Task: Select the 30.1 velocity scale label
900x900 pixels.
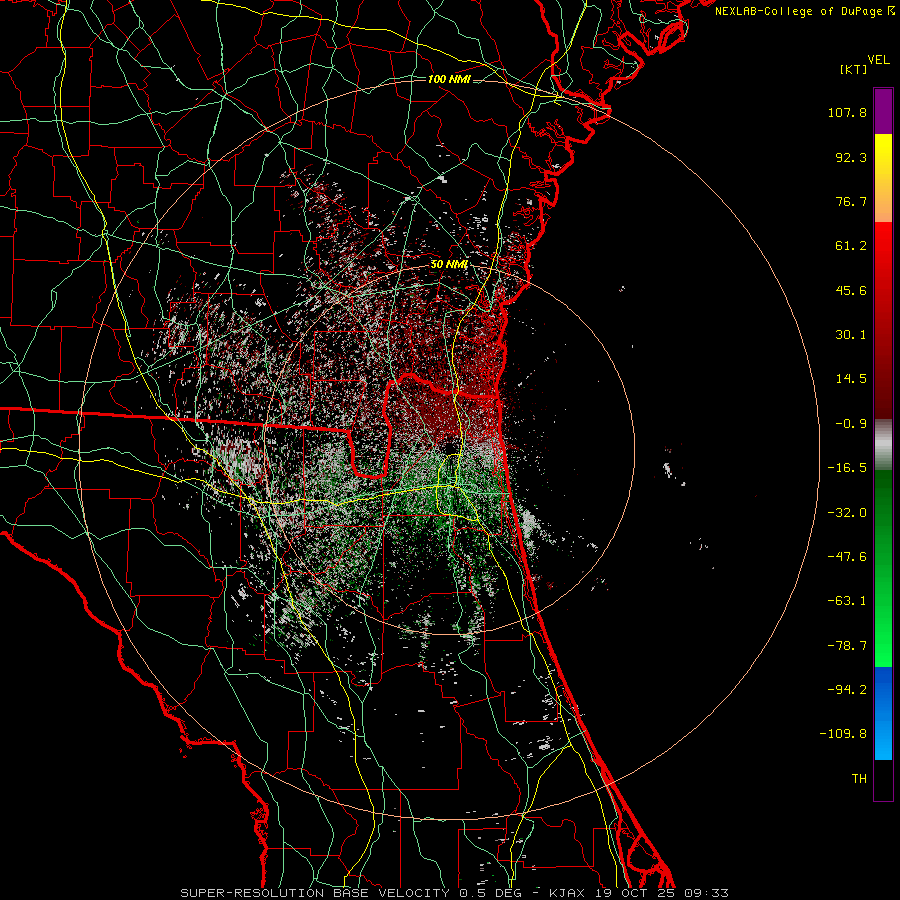Action: click(x=851, y=335)
